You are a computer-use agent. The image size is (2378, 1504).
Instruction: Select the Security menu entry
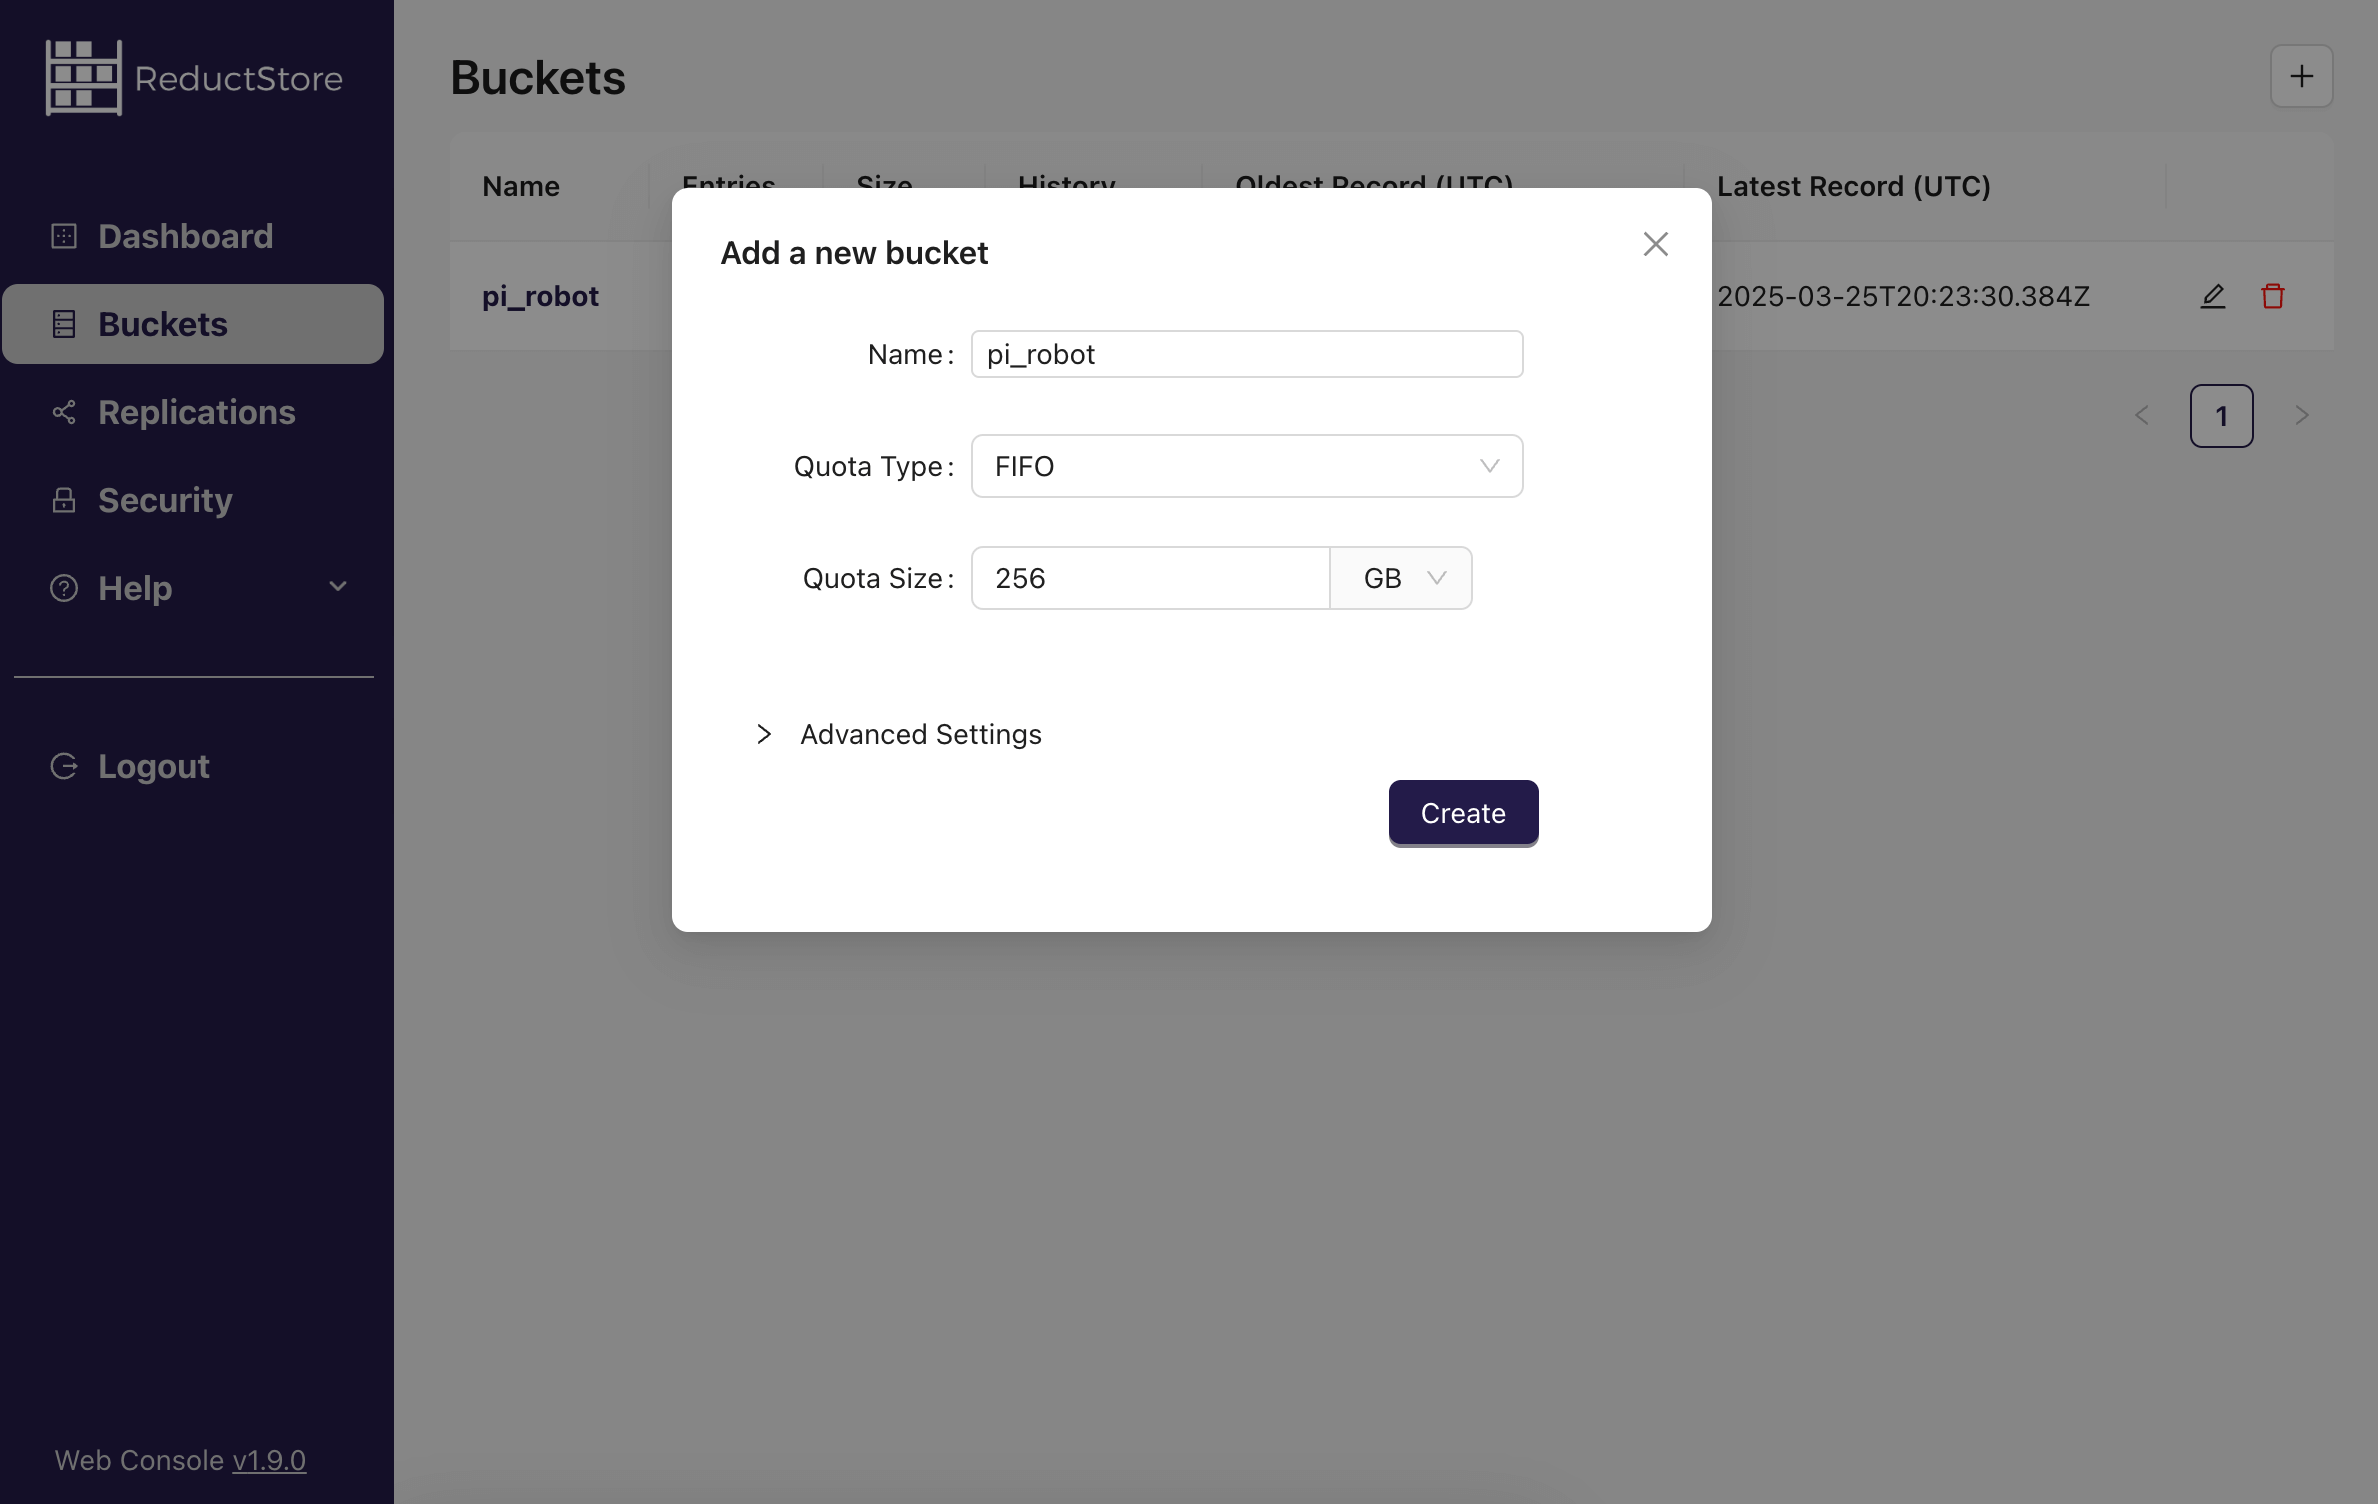(164, 500)
